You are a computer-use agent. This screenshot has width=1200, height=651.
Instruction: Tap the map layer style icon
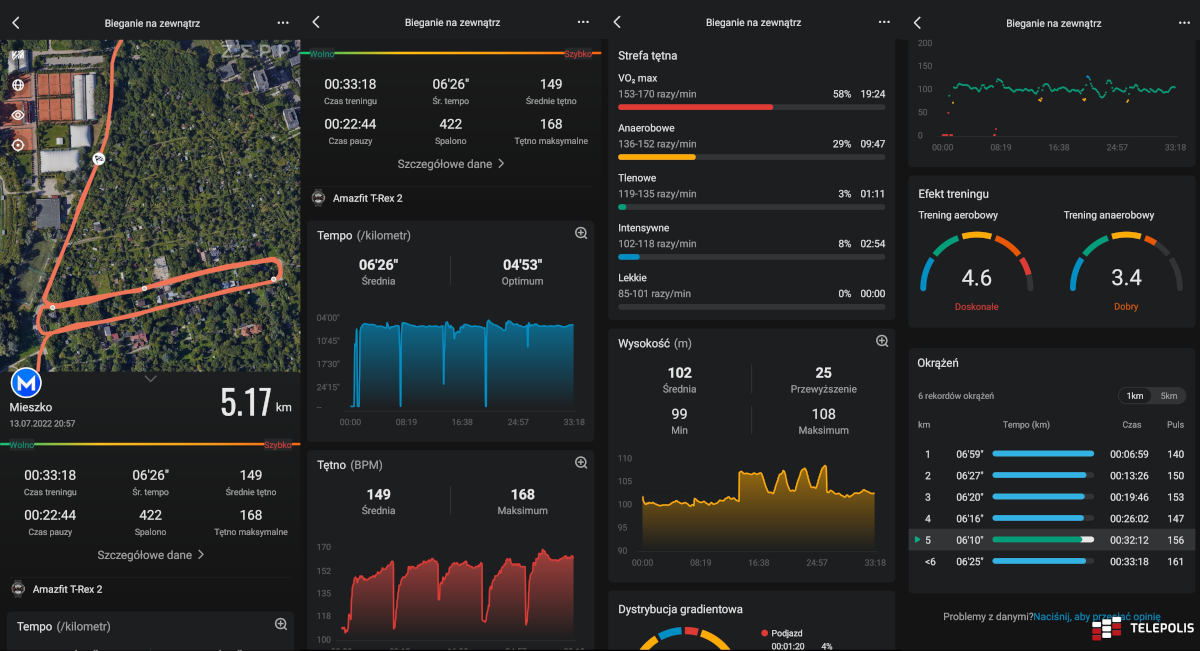(x=18, y=55)
